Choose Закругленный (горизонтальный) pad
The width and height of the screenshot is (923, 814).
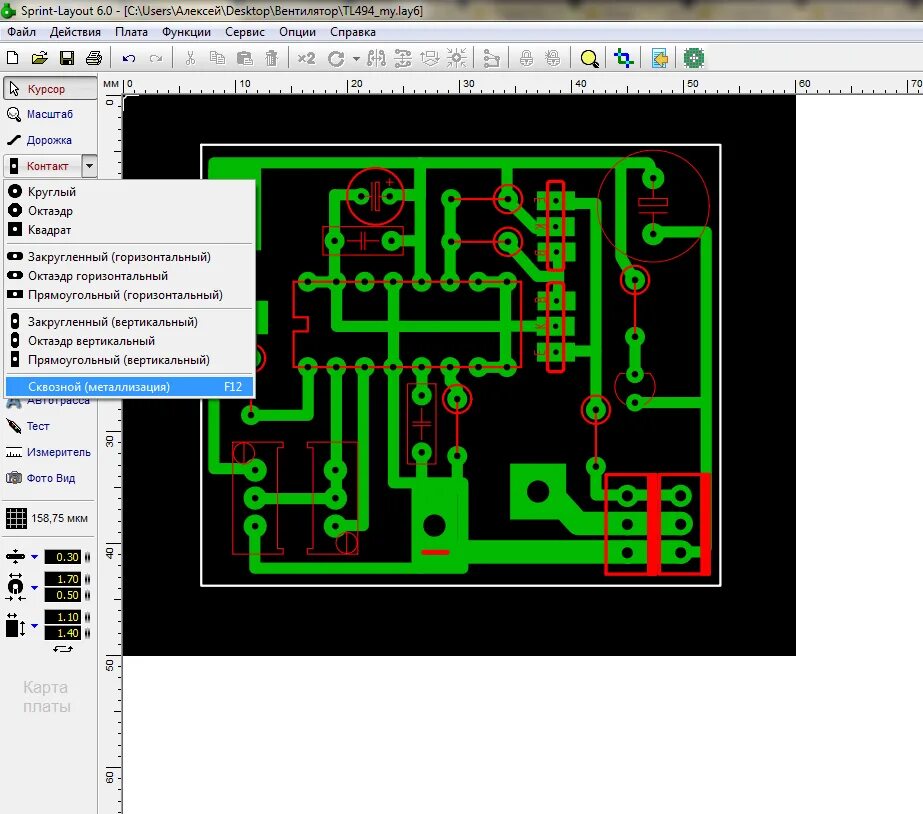pos(130,257)
